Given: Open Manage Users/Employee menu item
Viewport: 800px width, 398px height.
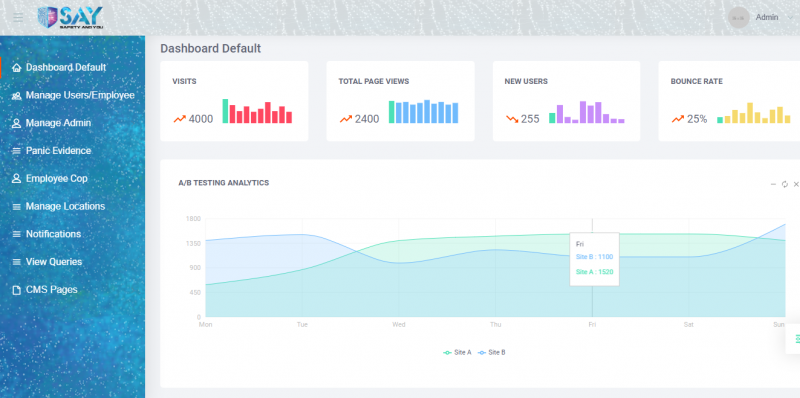Looking at the screenshot, I should click(x=80, y=95).
